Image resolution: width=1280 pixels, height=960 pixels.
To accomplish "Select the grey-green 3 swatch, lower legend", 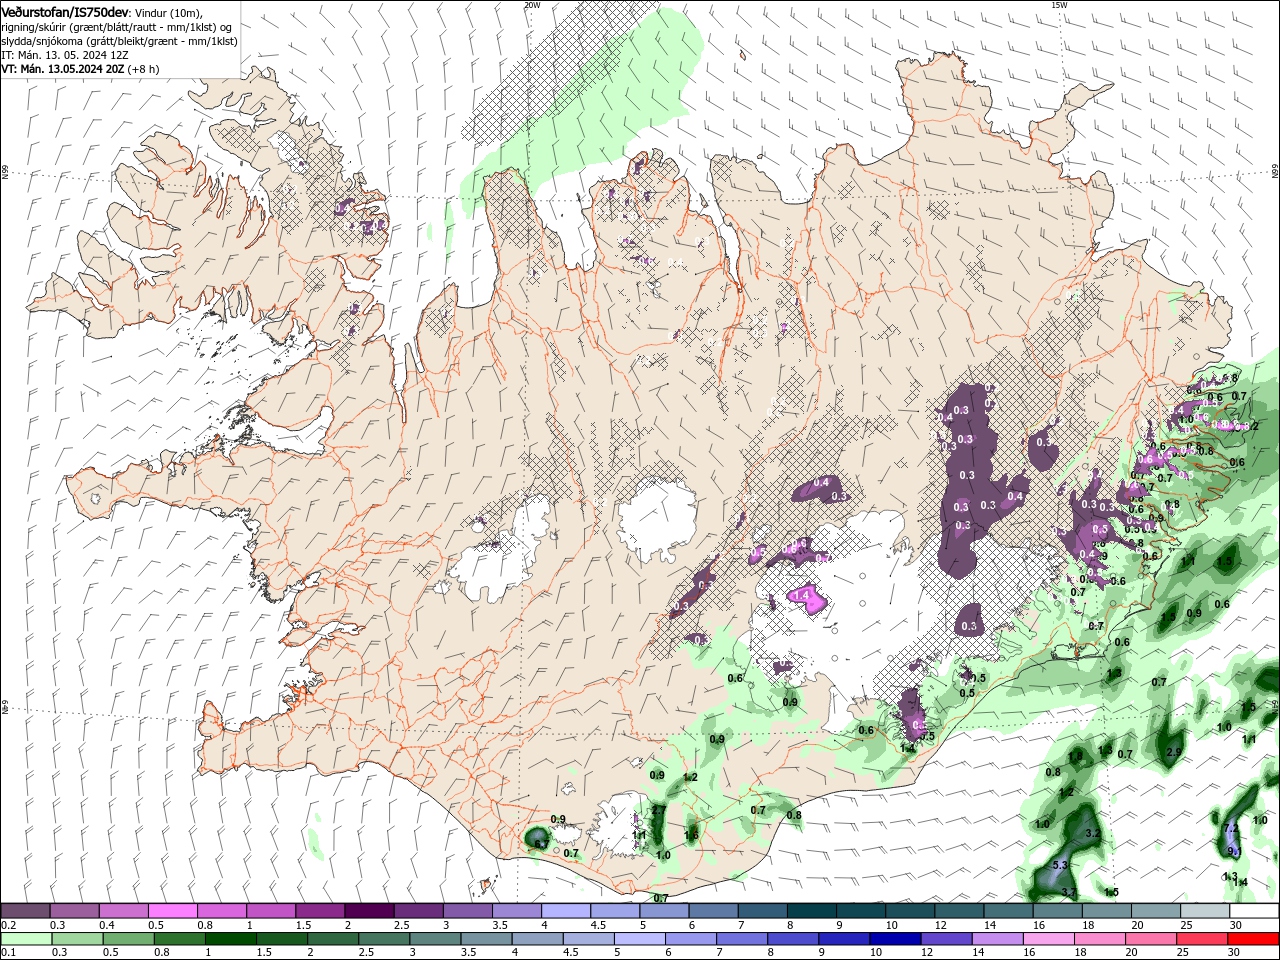I will pyautogui.click(x=434, y=939).
